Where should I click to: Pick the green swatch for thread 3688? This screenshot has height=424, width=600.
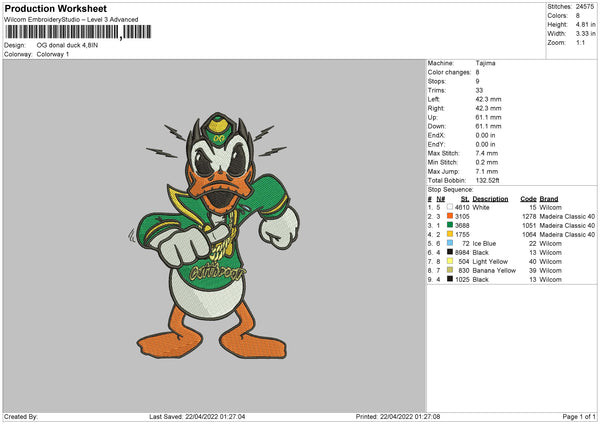pyautogui.click(x=450, y=225)
